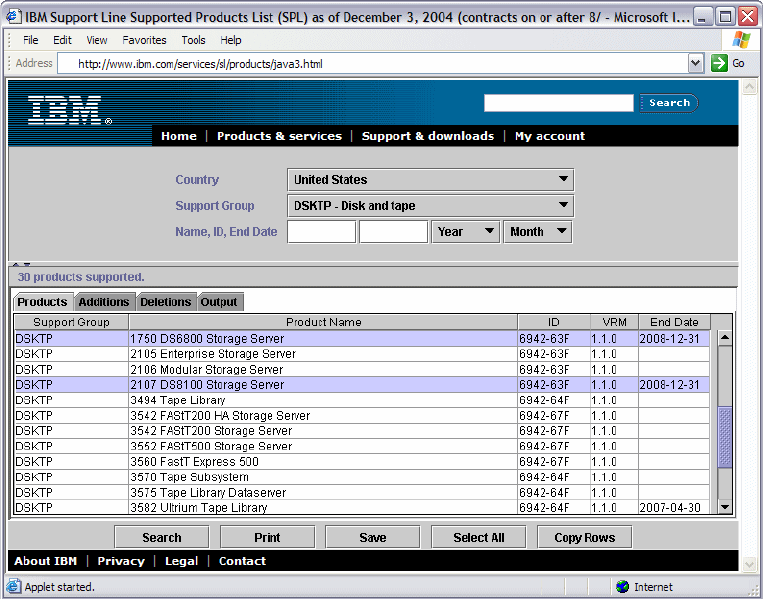Viewport: 763px width, 599px height.
Task: Select the 1750 DS6800 Storage Server row
Action: tap(362, 338)
